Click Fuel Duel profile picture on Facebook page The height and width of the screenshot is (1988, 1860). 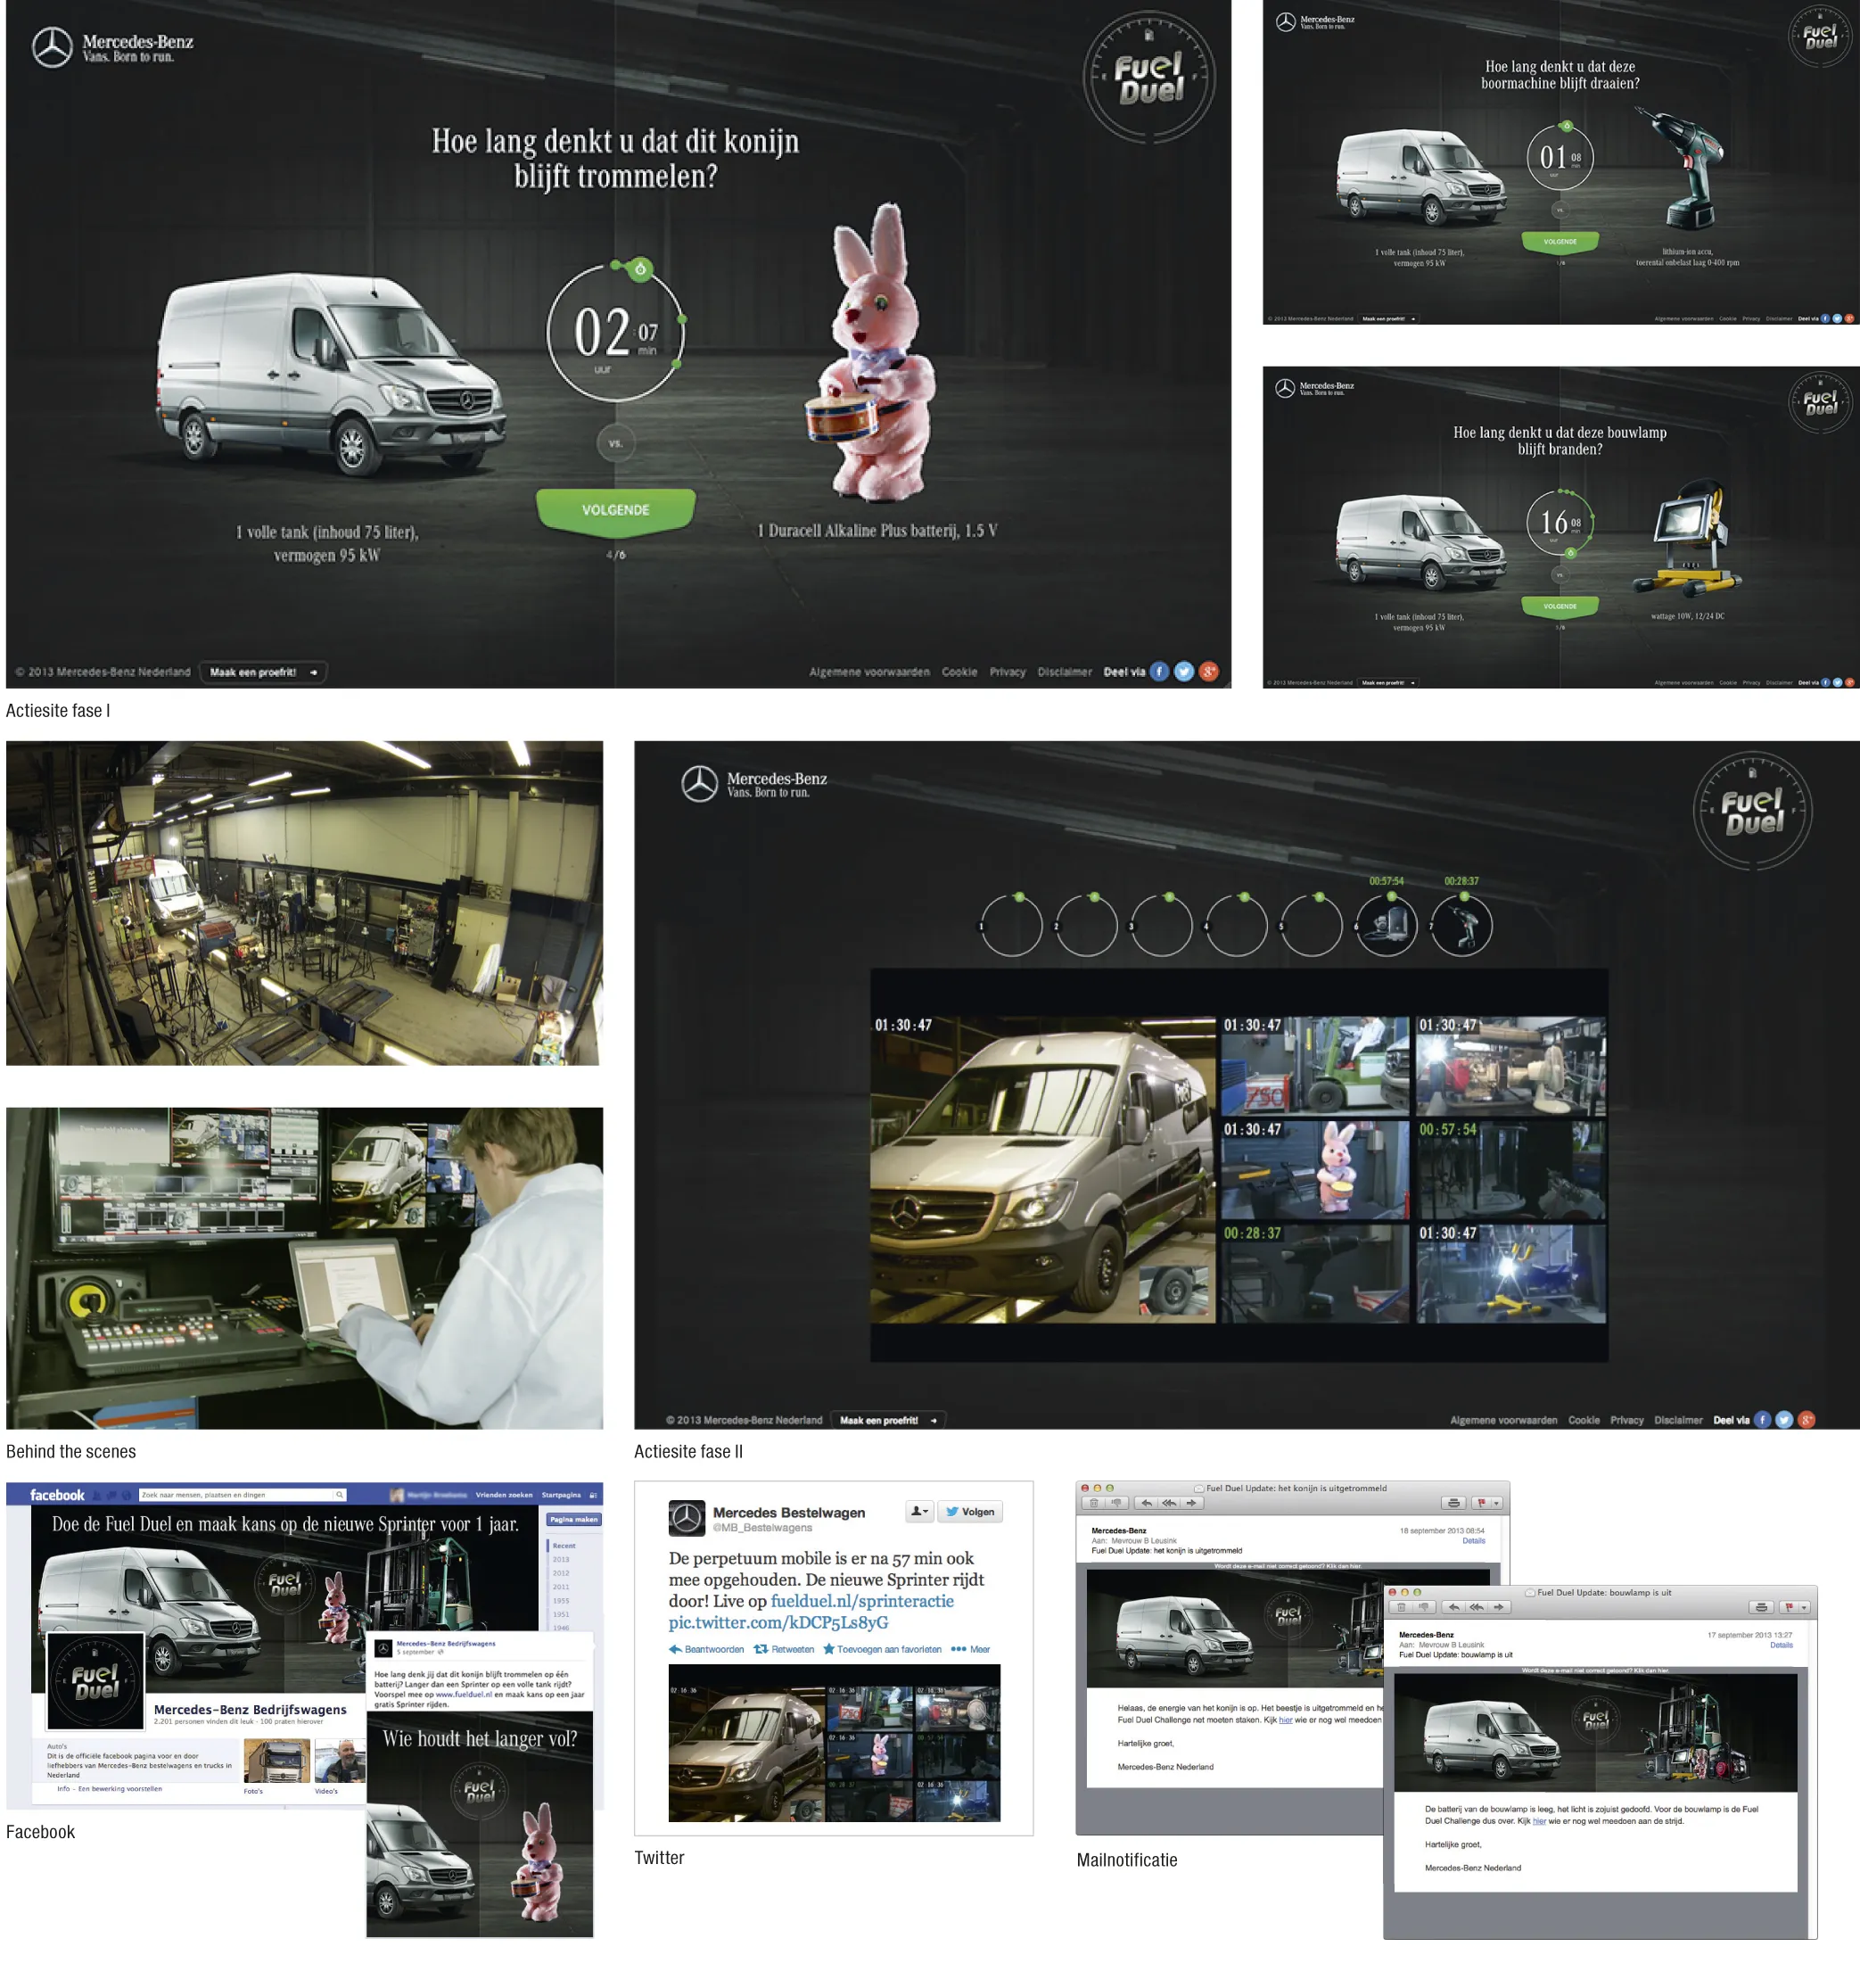(x=96, y=1682)
